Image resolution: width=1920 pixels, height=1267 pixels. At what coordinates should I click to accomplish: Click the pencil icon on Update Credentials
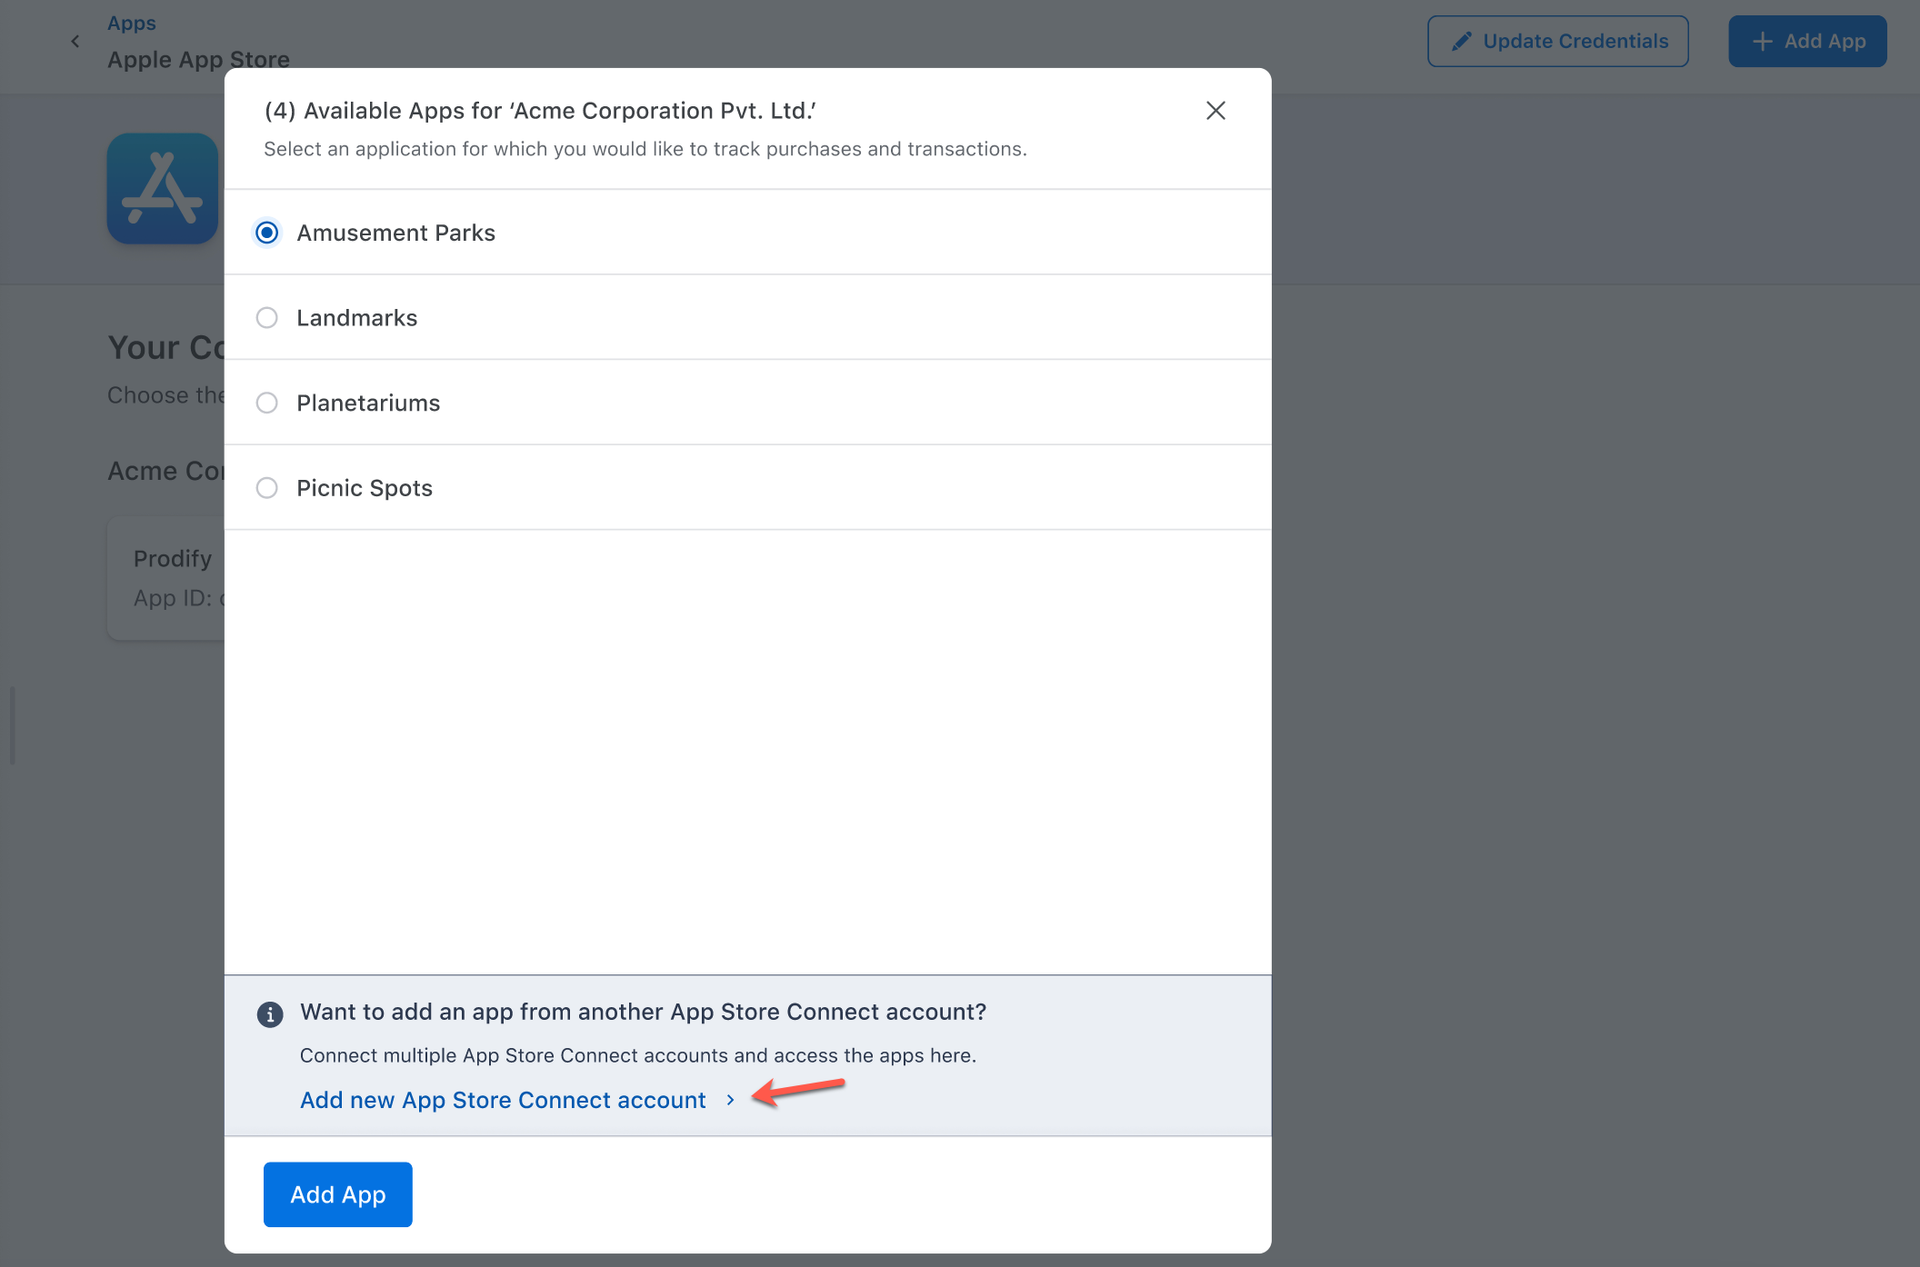tap(1461, 41)
